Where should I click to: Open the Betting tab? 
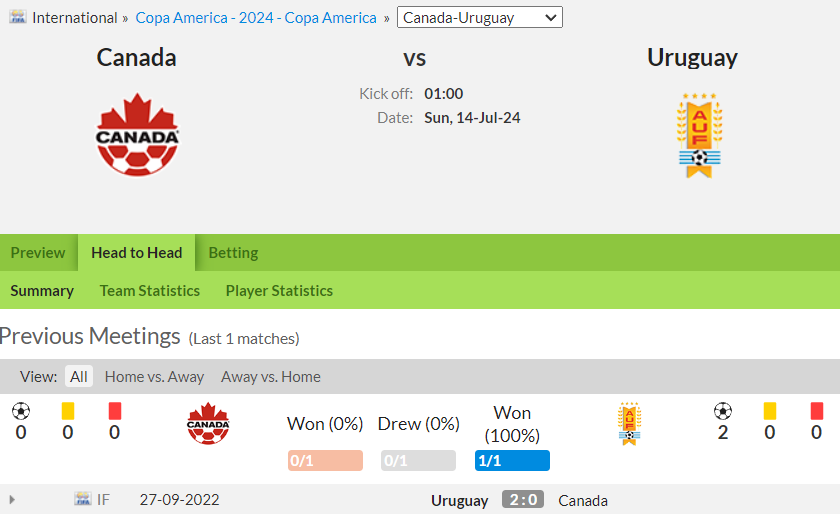[233, 253]
